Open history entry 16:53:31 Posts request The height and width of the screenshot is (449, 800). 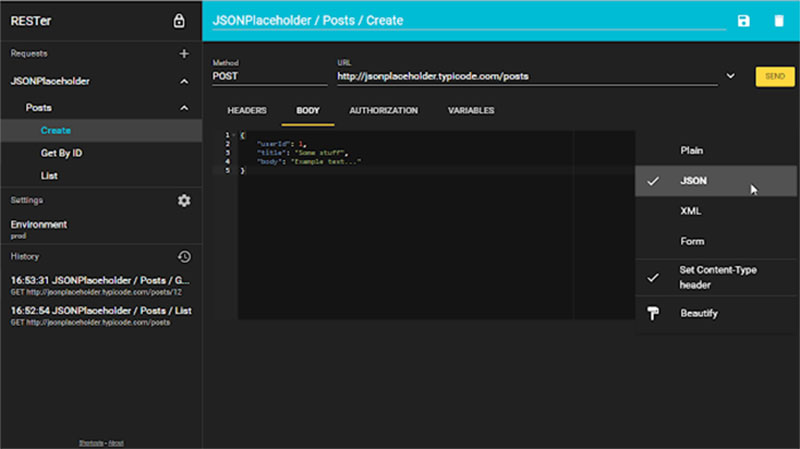(x=101, y=285)
